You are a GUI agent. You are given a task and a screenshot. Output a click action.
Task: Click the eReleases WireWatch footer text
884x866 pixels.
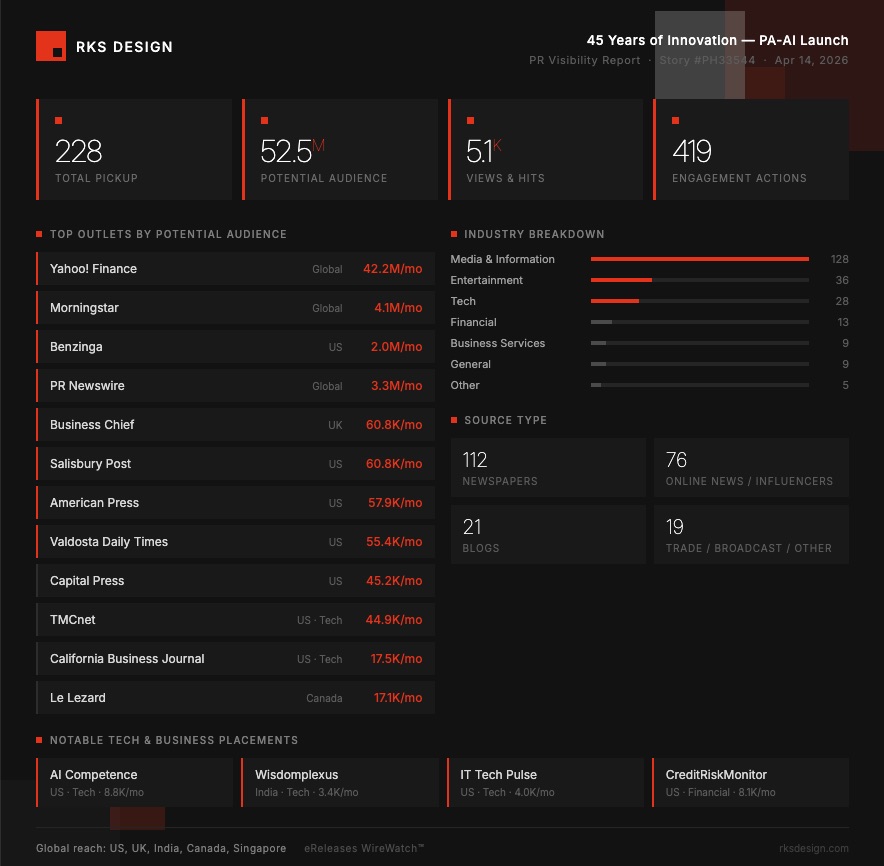pos(364,849)
